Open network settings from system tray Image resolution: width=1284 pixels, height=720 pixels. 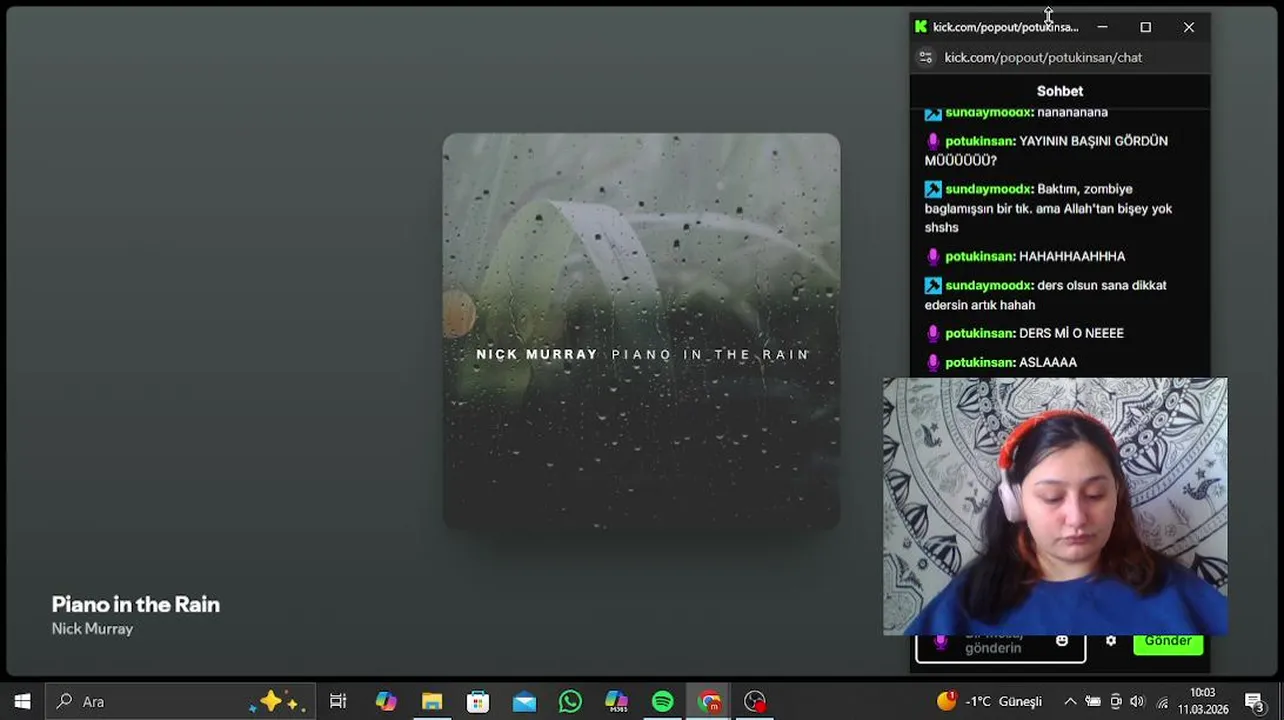click(x=1162, y=702)
